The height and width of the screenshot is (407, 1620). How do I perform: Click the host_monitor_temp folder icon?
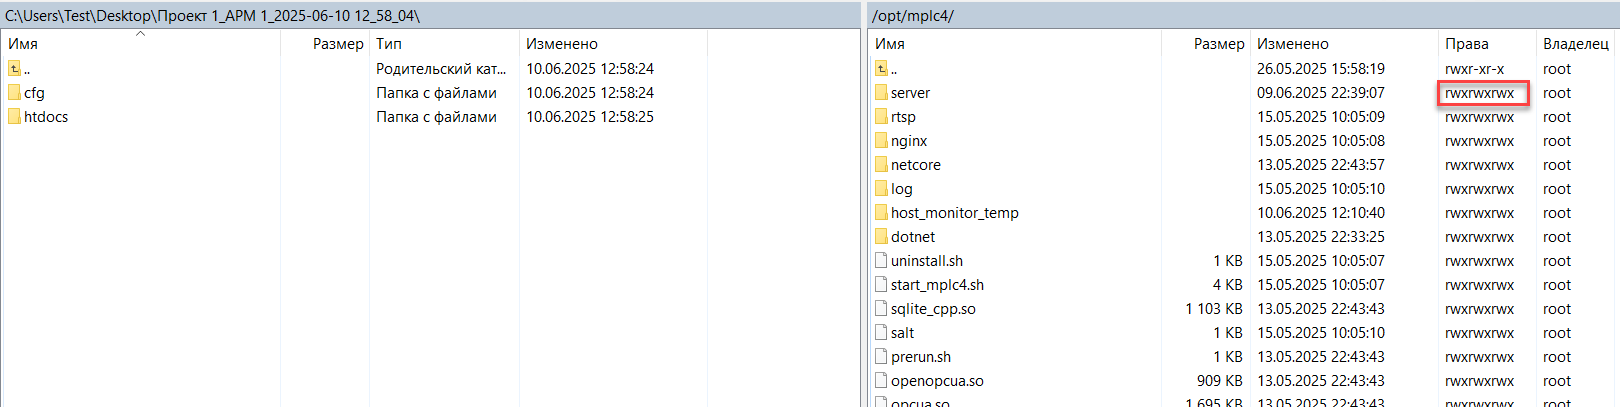point(881,212)
